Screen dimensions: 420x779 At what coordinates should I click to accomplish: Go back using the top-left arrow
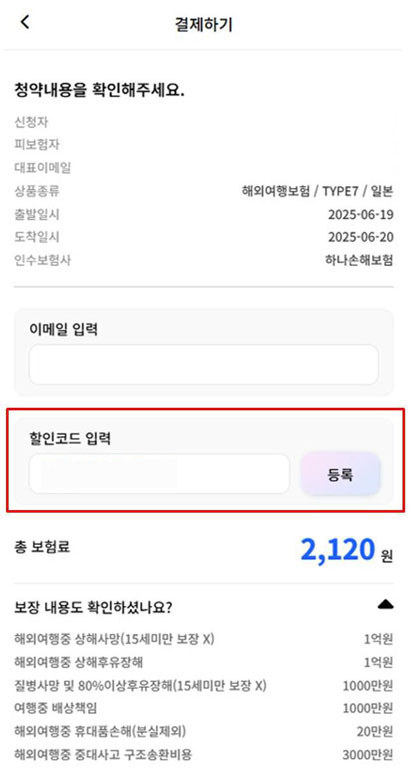(x=25, y=22)
